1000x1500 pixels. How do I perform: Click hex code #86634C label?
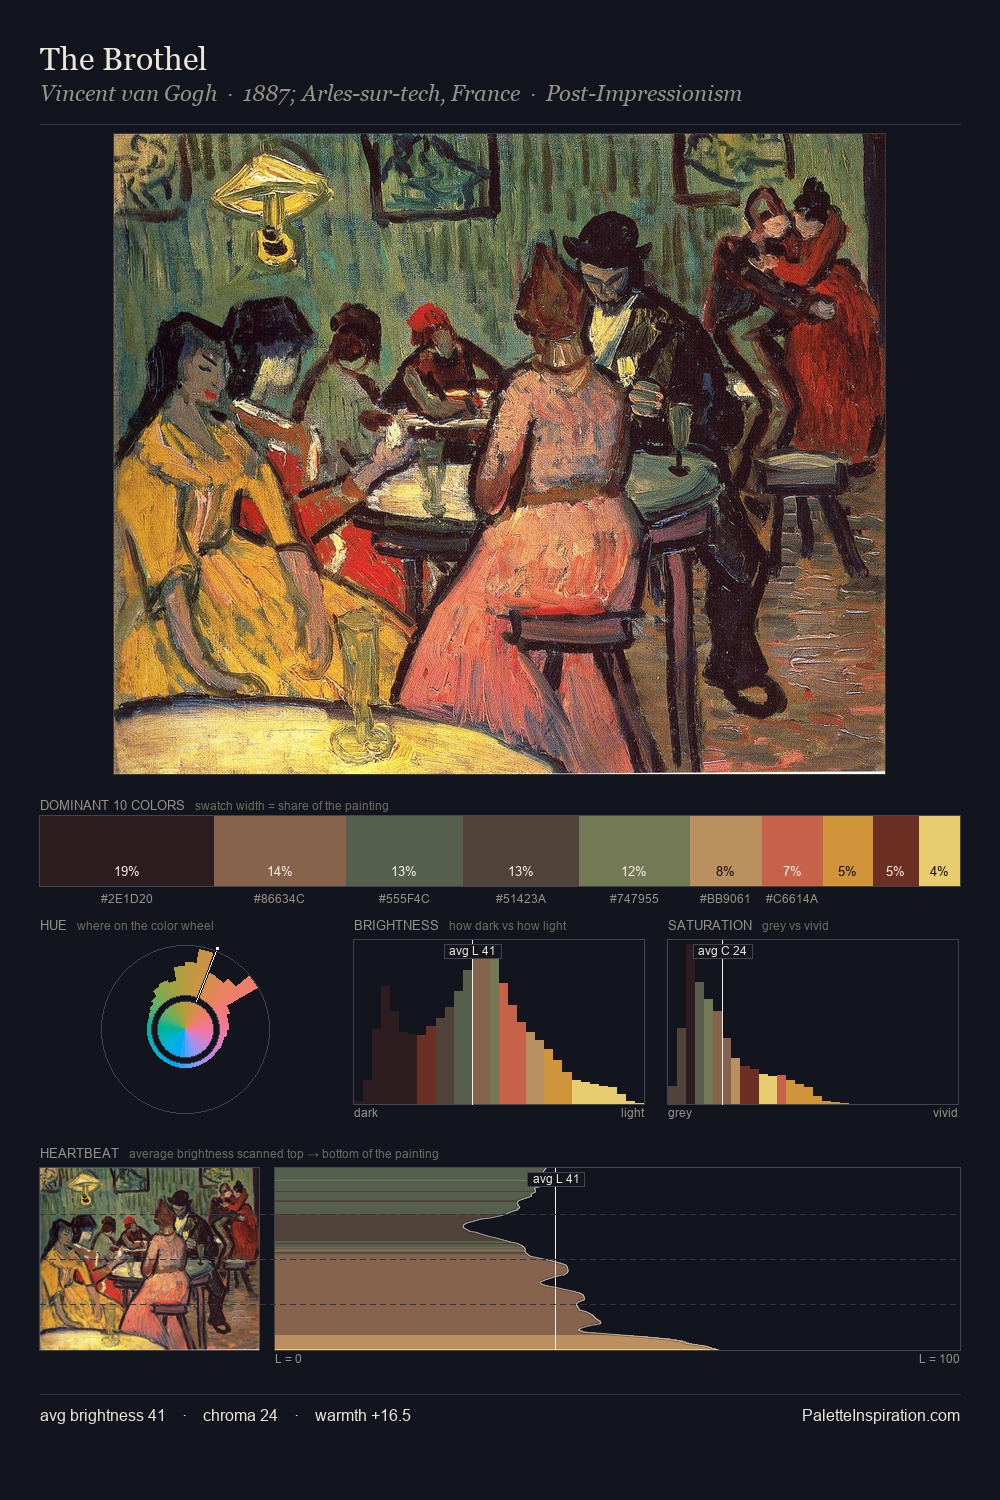click(x=280, y=898)
